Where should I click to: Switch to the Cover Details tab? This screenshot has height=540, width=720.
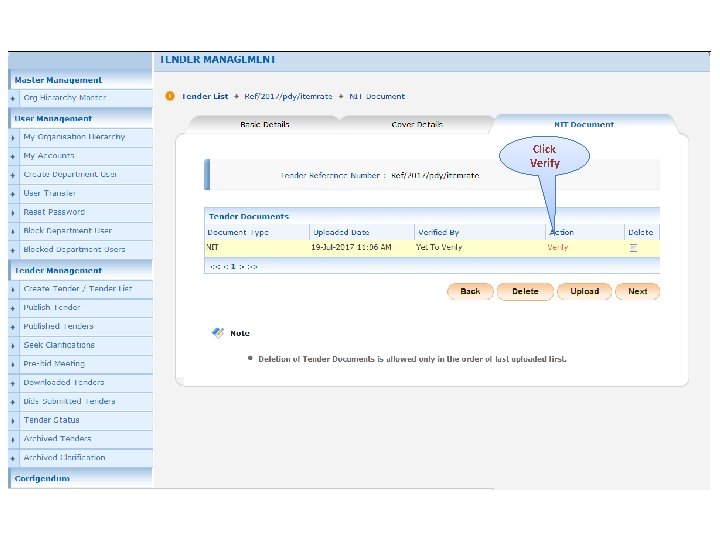(x=417, y=124)
